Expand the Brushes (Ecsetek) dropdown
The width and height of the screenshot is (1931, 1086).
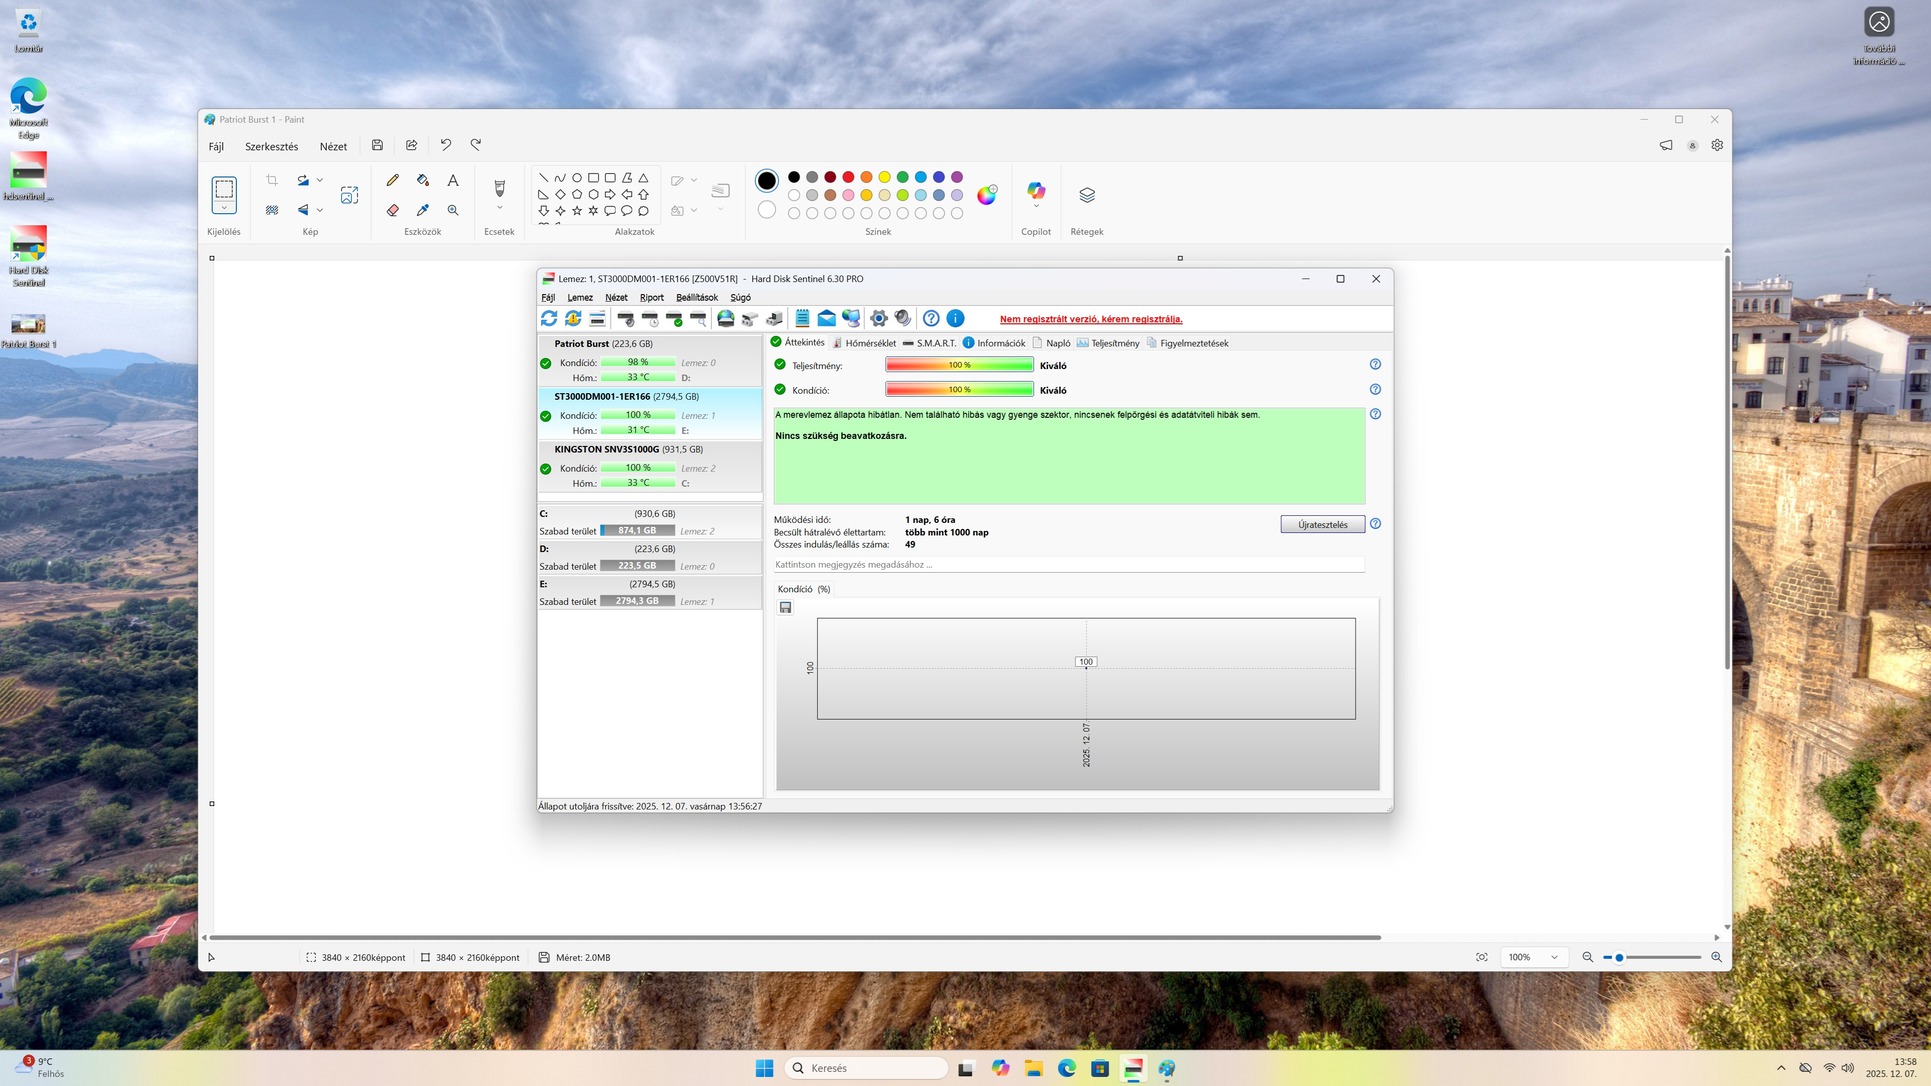pos(499,208)
